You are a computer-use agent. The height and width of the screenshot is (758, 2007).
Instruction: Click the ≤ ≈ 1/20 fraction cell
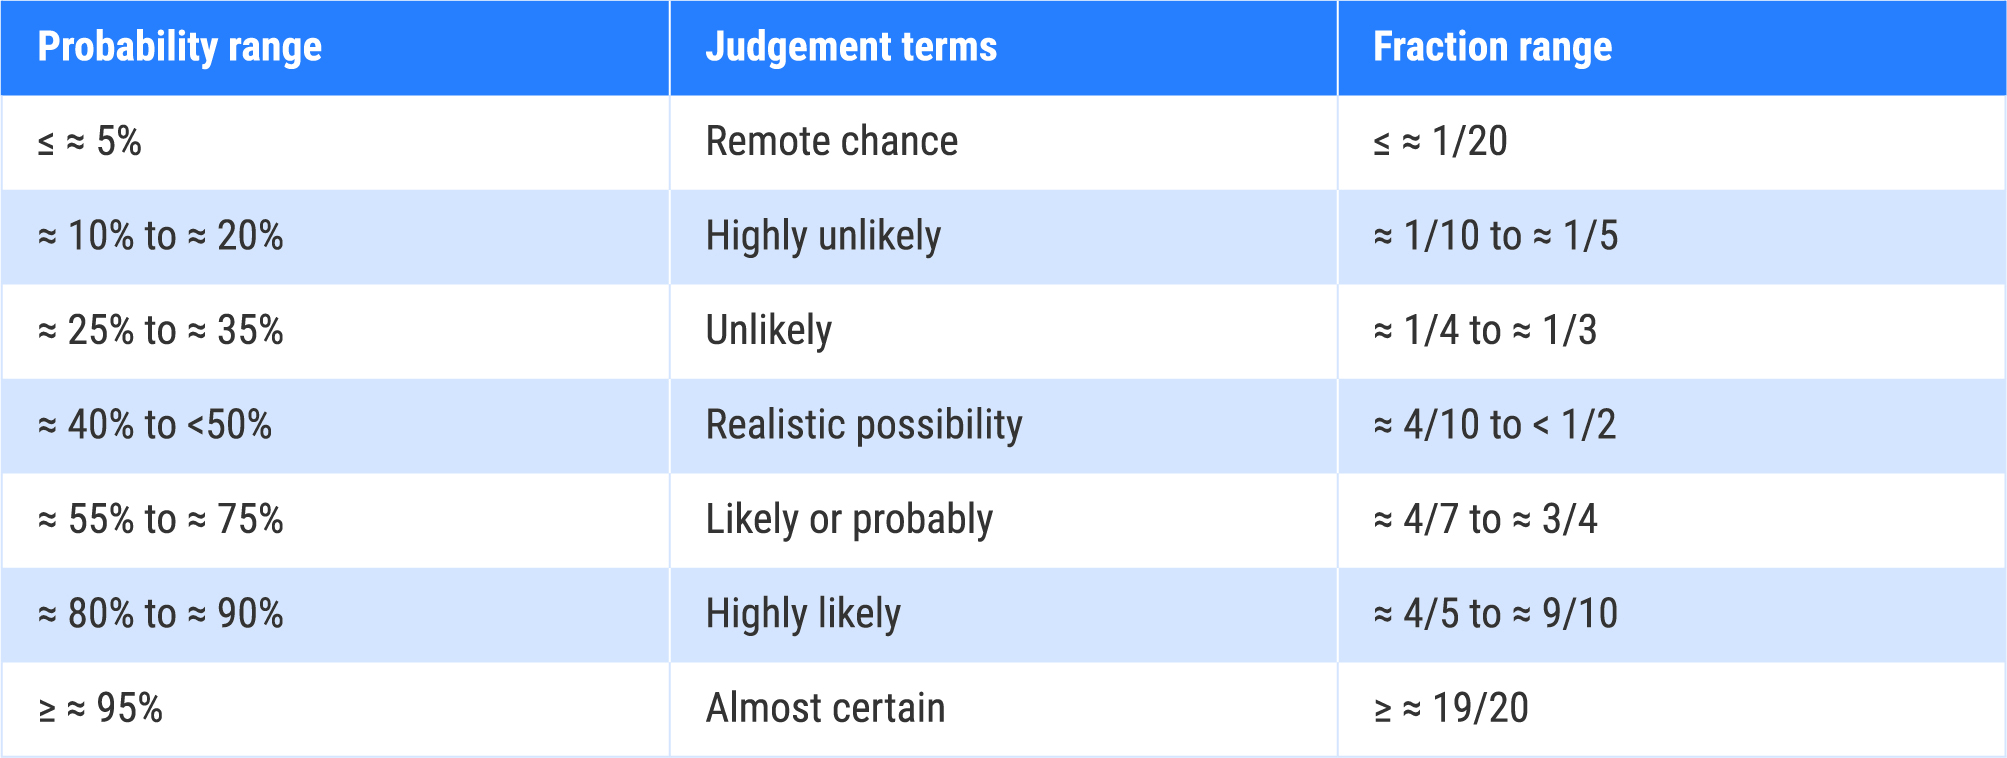pos(1672,142)
